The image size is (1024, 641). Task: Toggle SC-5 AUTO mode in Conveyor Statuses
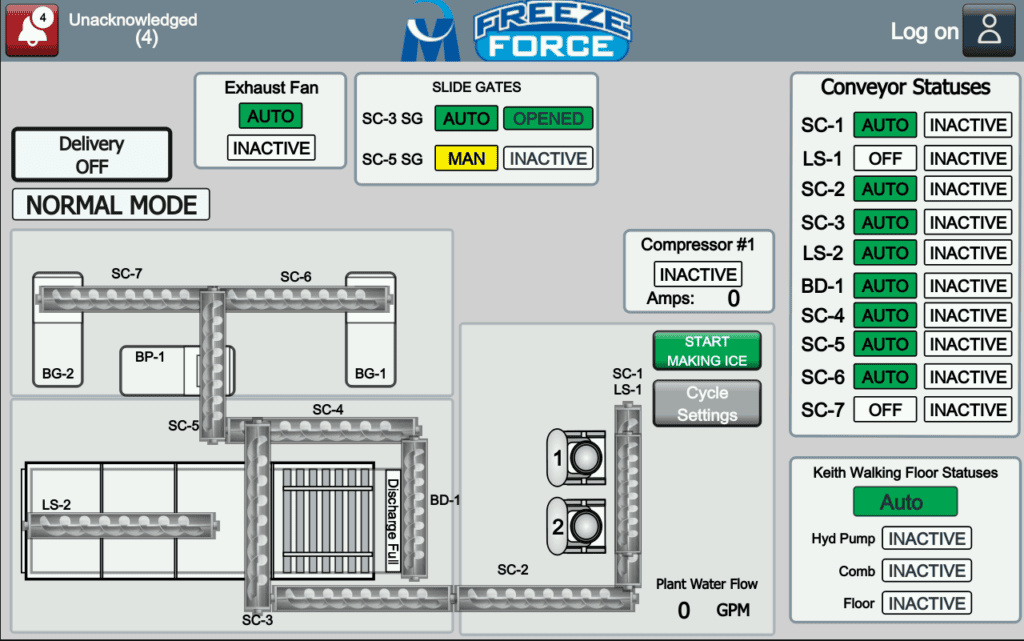pos(885,345)
